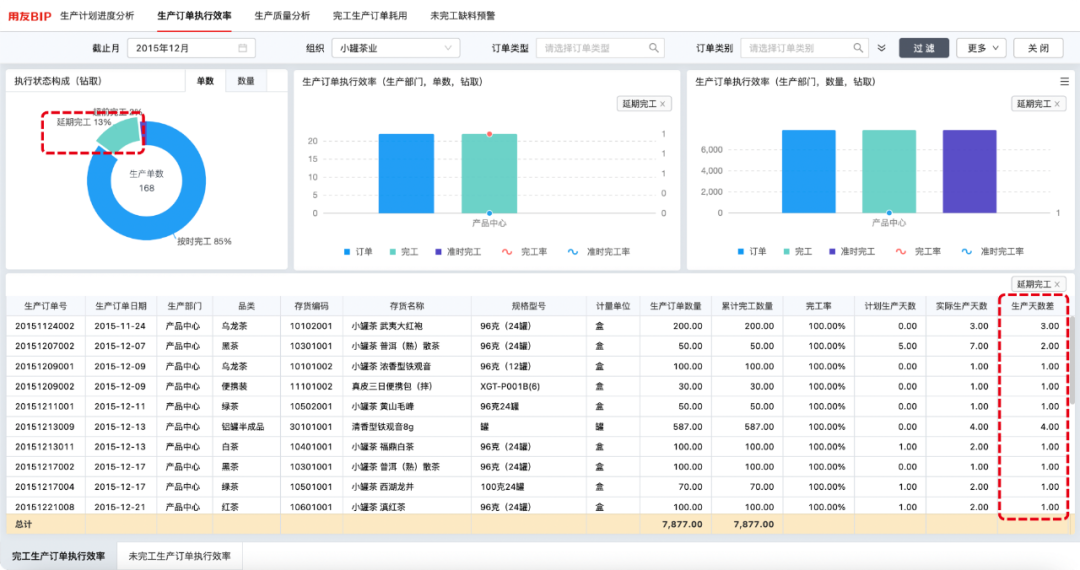Open 更多 dropdown button
Viewport: 1080px width, 570px height.
tap(982, 48)
